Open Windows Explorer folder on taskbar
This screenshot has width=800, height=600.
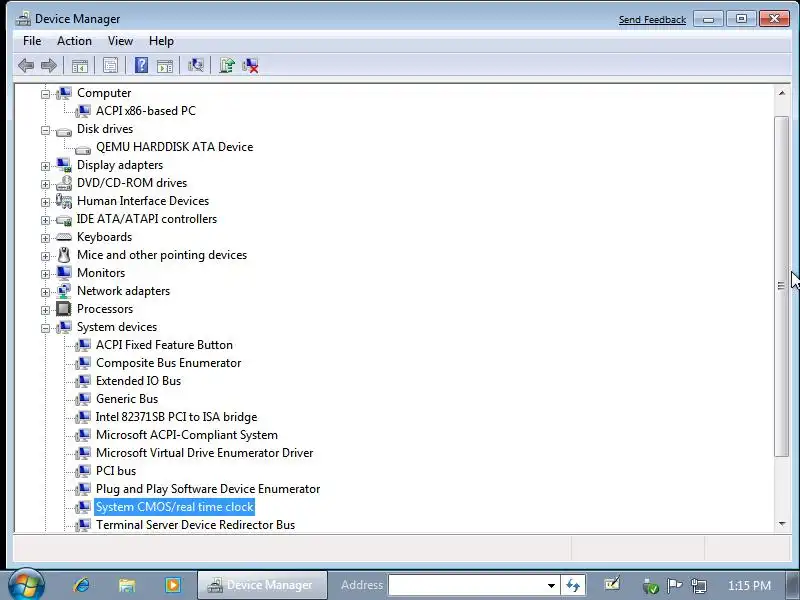point(127,585)
